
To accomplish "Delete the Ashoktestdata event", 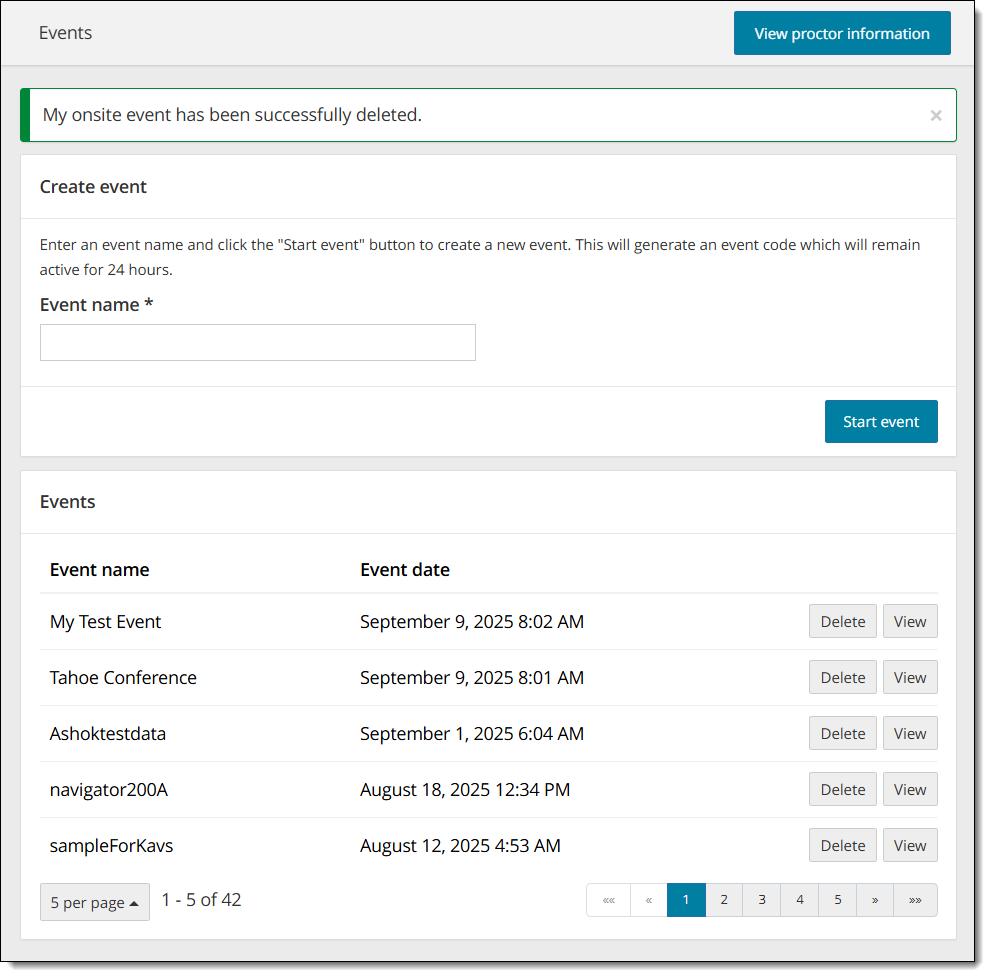I will (842, 734).
